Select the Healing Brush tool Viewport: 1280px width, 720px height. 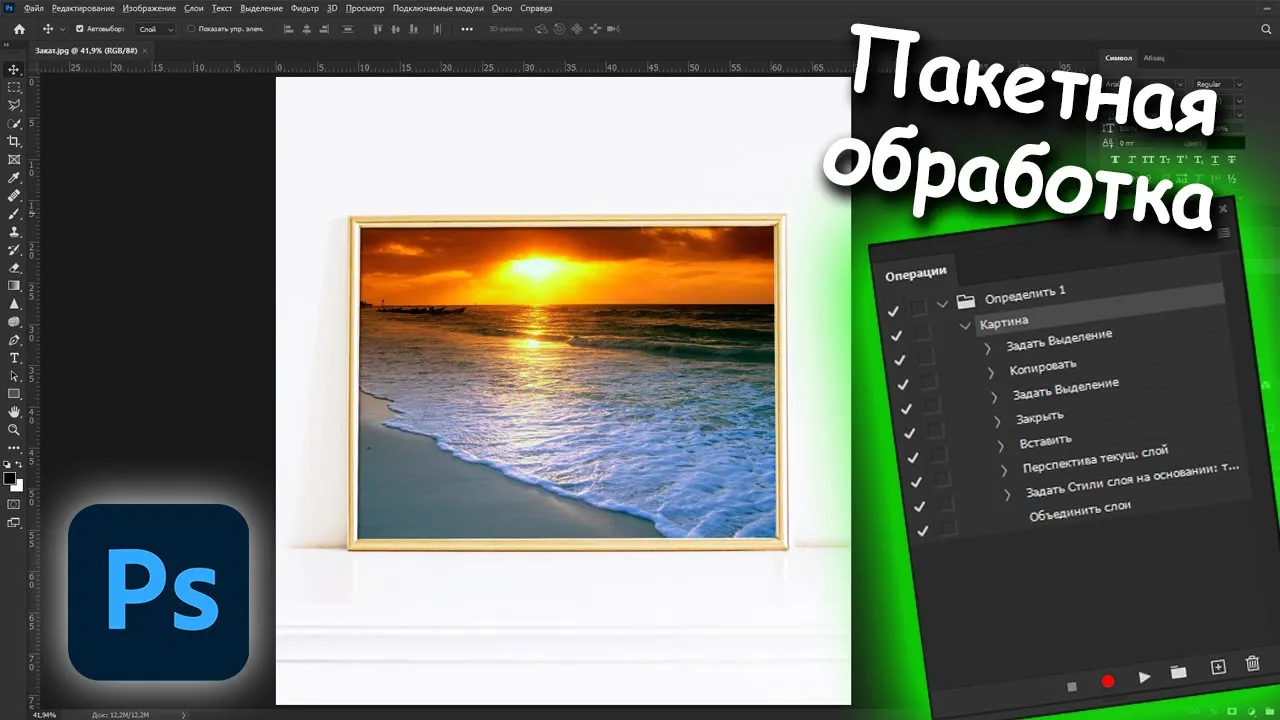tap(14, 196)
